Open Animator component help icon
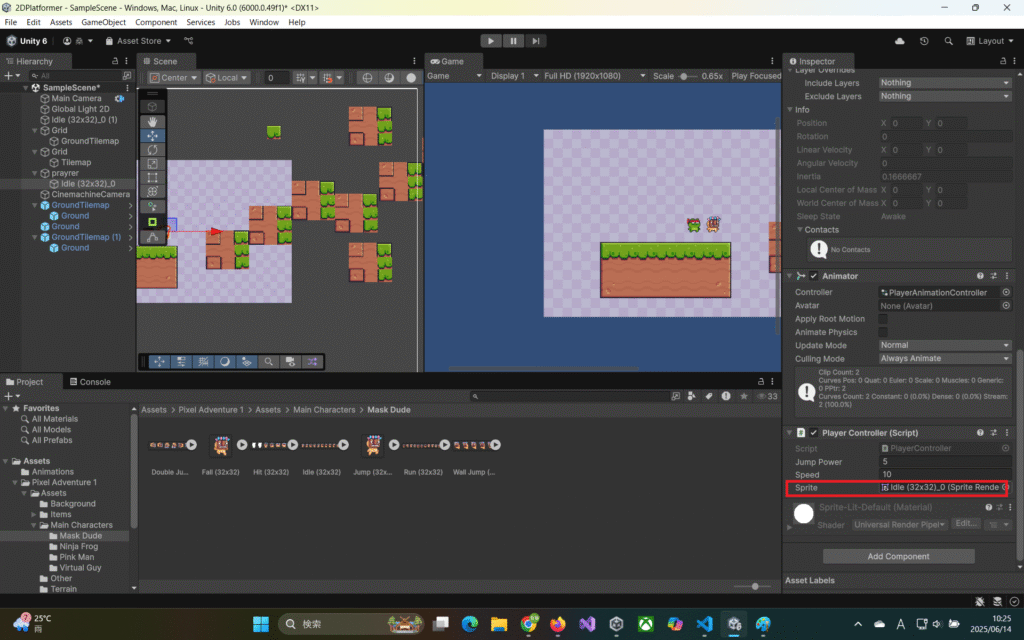 [x=980, y=276]
